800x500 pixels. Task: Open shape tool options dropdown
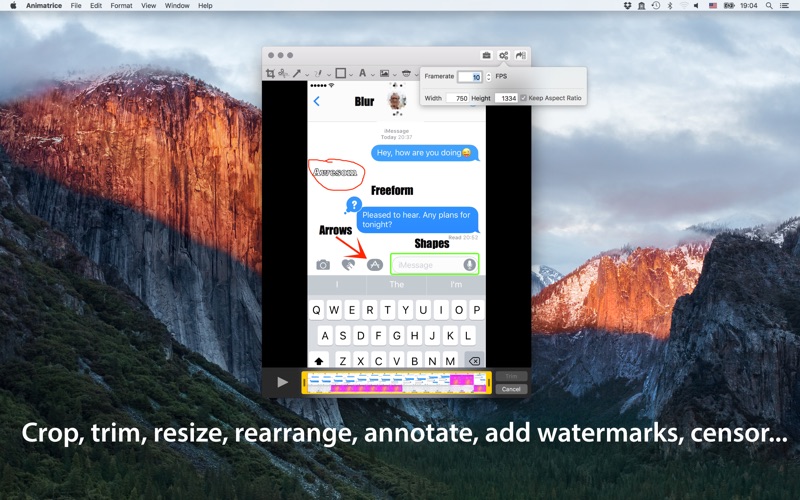coord(351,74)
